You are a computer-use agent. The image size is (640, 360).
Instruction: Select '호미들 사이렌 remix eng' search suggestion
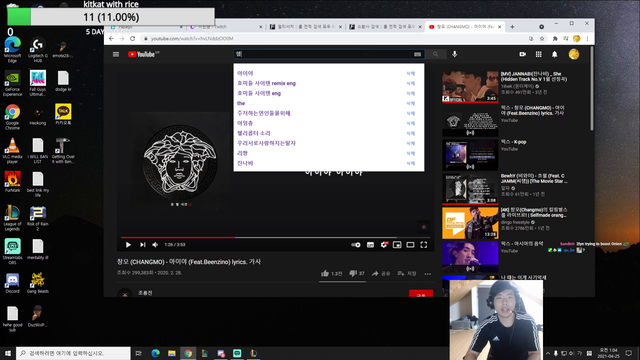[267, 83]
